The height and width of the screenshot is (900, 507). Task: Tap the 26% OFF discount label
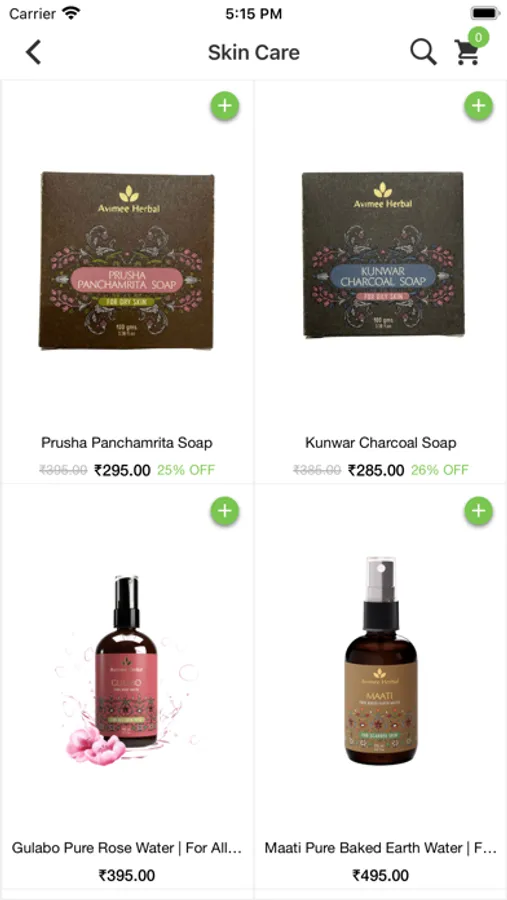(x=440, y=470)
